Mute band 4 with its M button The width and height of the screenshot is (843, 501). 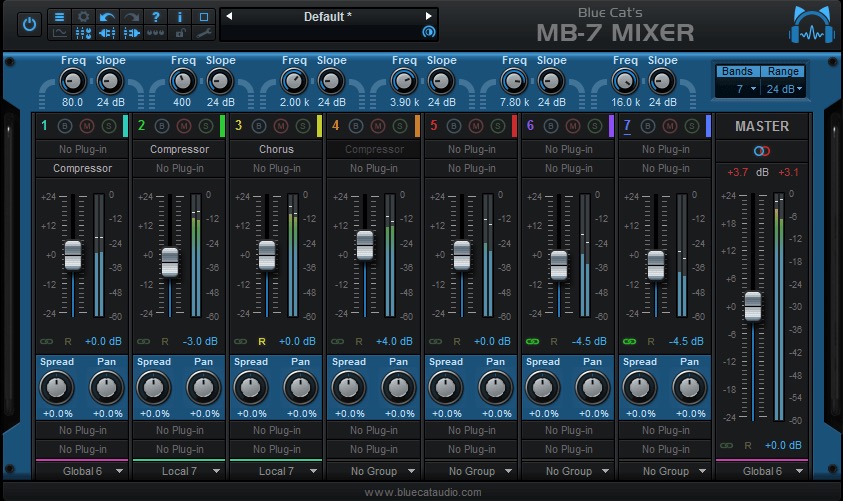pyautogui.click(x=378, y=126)
